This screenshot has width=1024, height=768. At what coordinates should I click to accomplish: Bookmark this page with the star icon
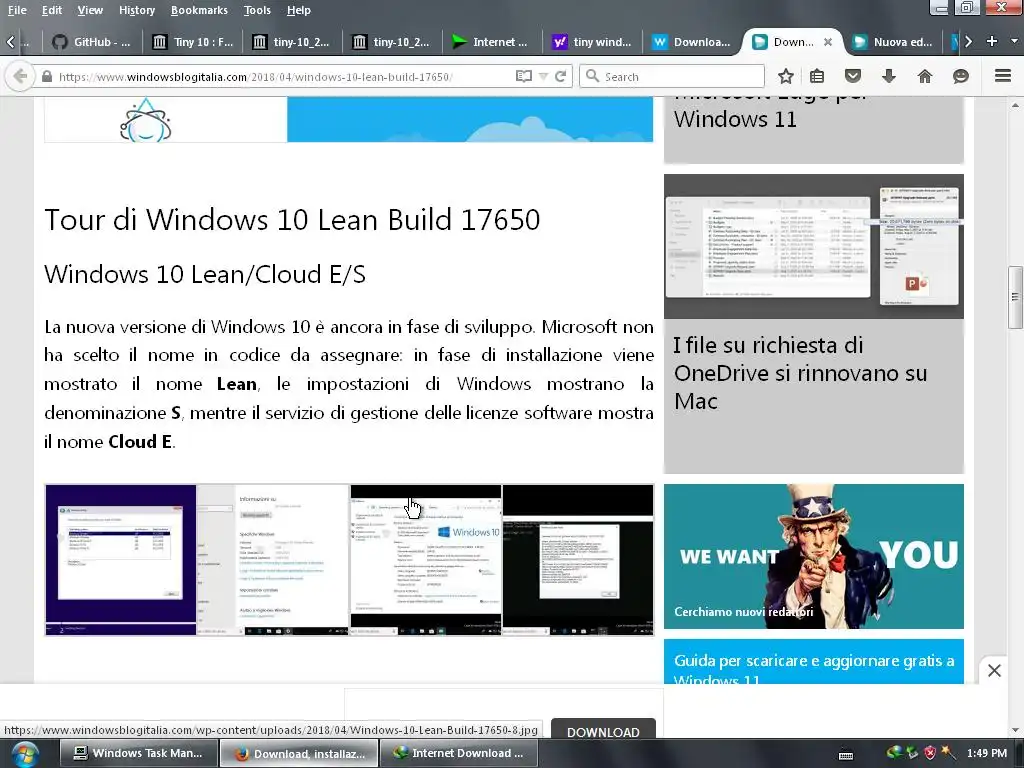[x=786, y=76]
